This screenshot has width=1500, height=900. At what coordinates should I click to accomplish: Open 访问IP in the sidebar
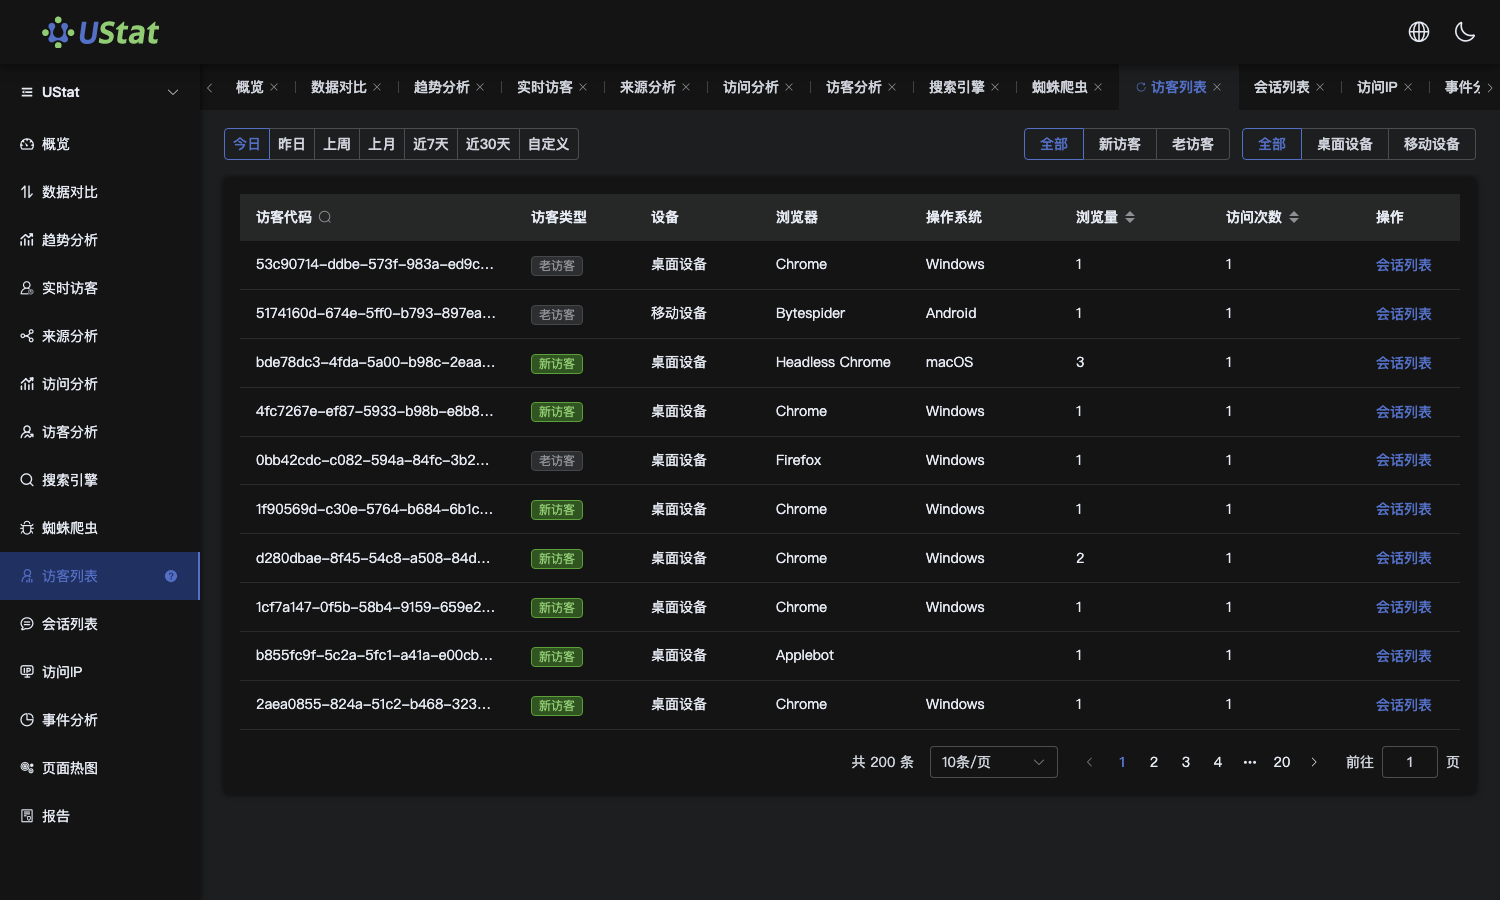pos(100,672)
